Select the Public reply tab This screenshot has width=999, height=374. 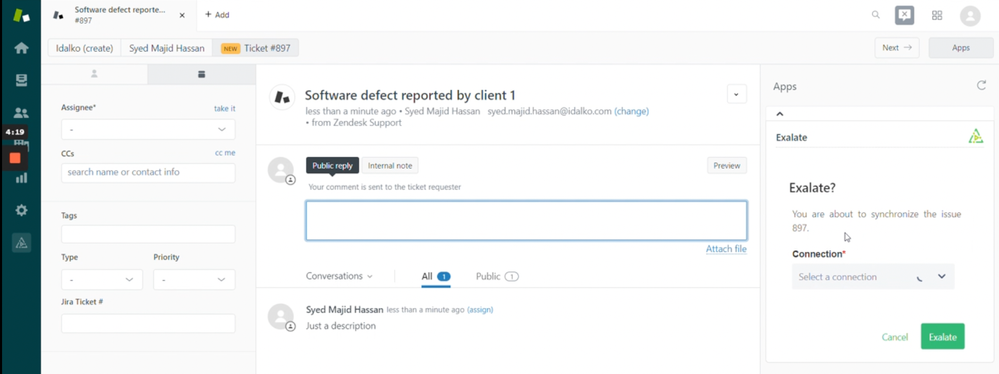coord(332,166)
